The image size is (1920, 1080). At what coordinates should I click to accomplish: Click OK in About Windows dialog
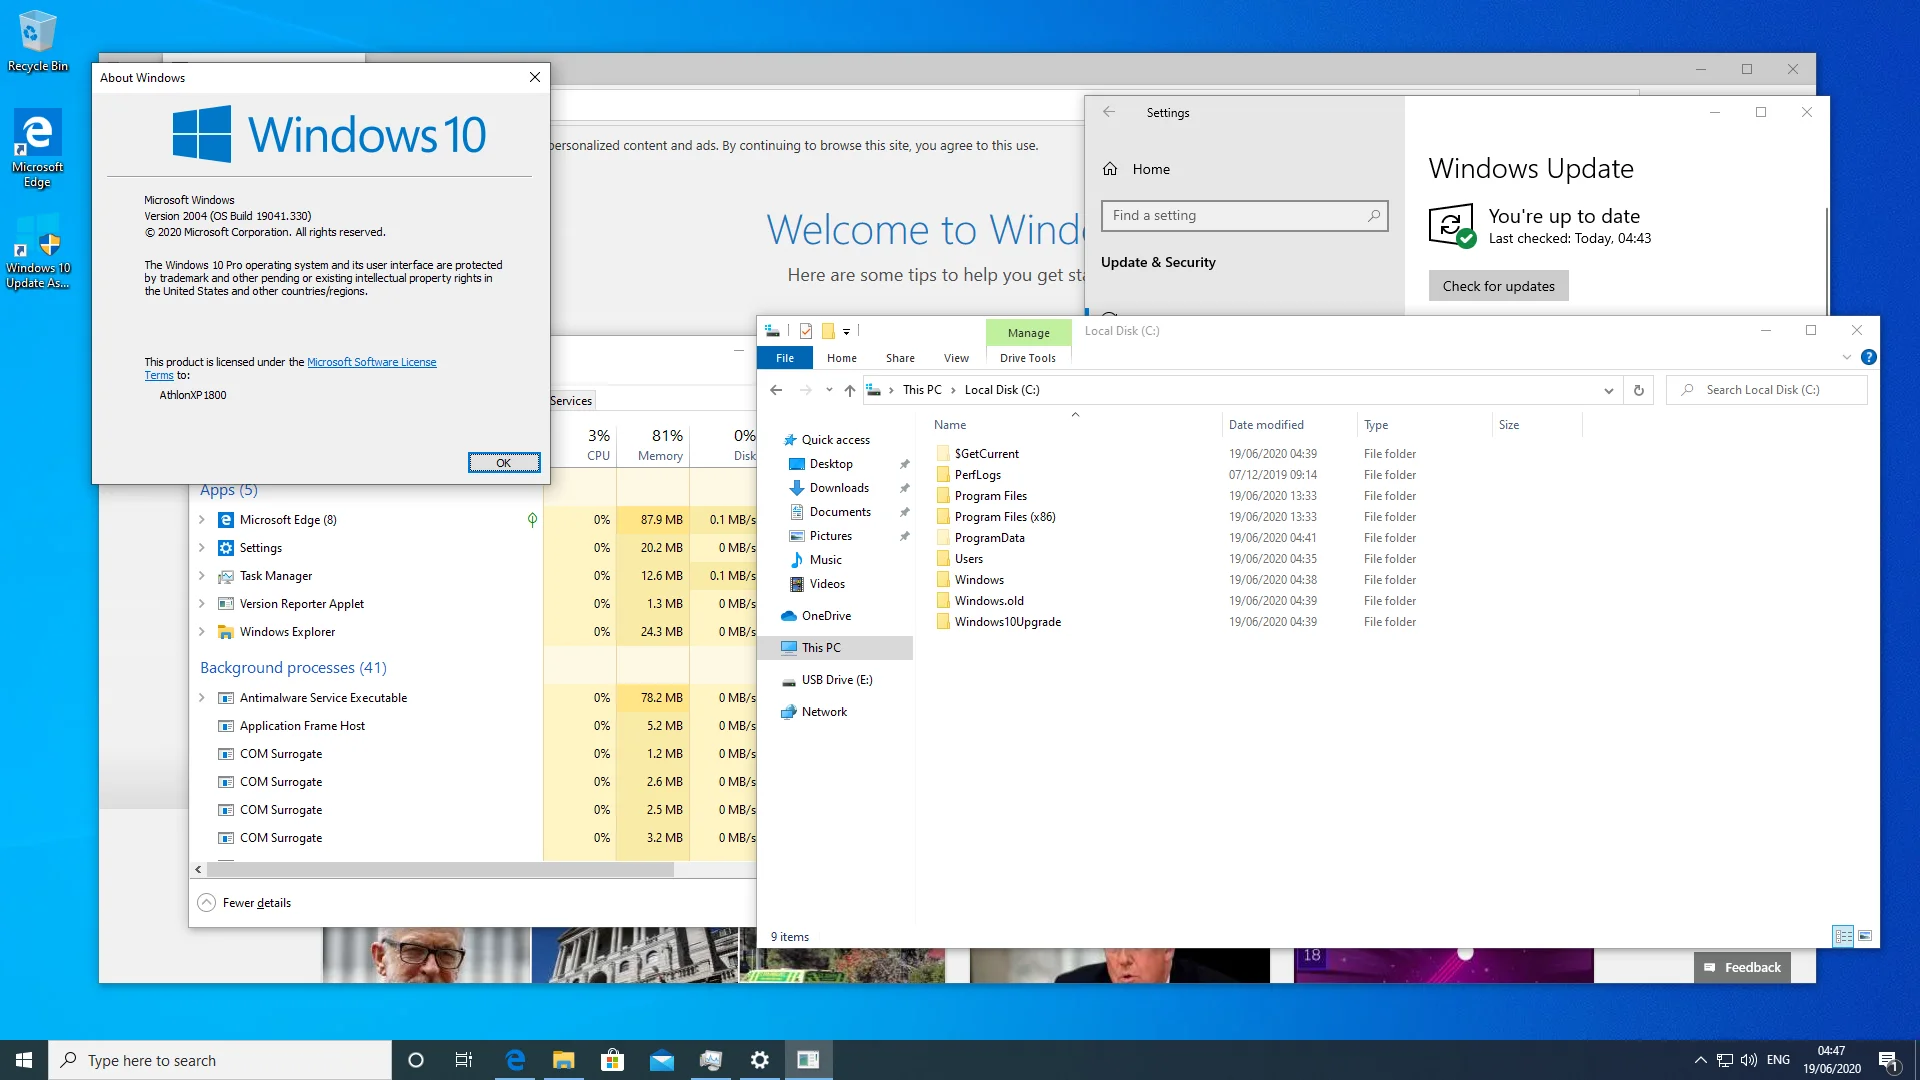[504, 462]
